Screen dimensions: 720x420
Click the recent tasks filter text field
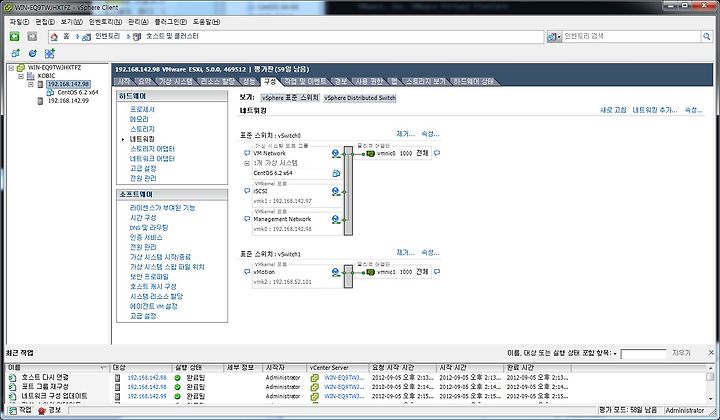[x=643, y=353]
